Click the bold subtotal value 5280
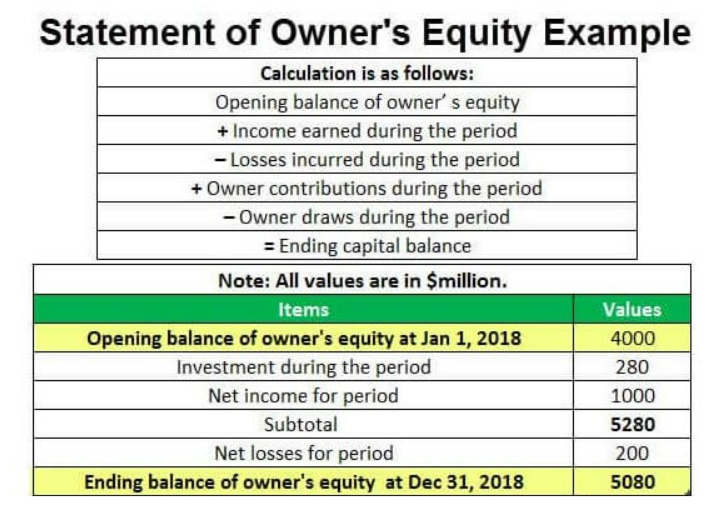 tap(632, 424)
